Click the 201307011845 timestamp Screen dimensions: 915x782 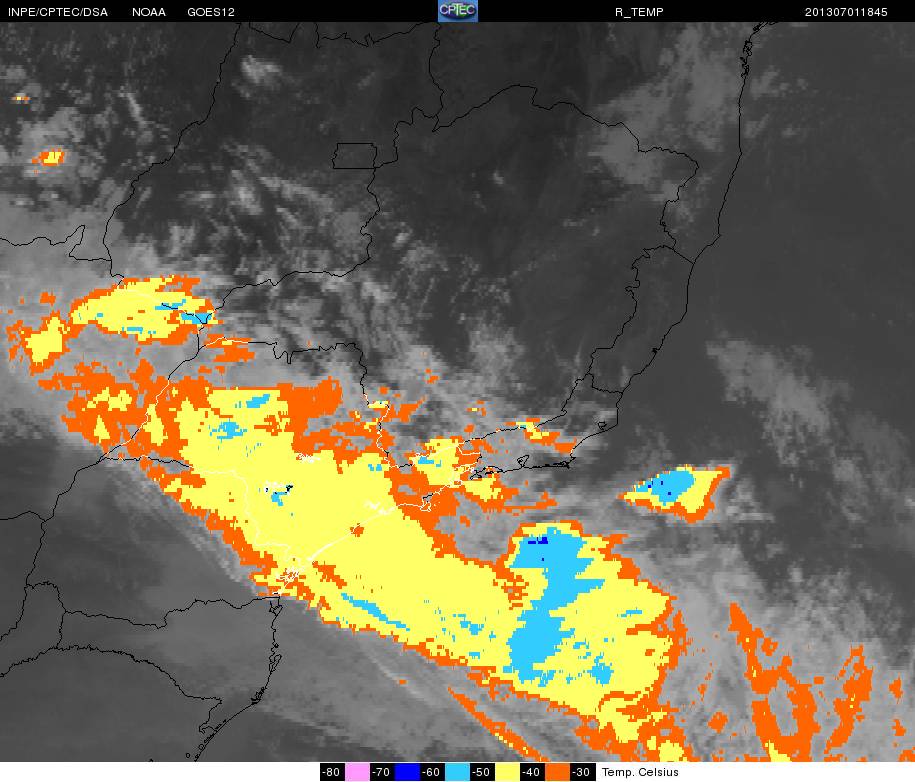coord(846,12)
